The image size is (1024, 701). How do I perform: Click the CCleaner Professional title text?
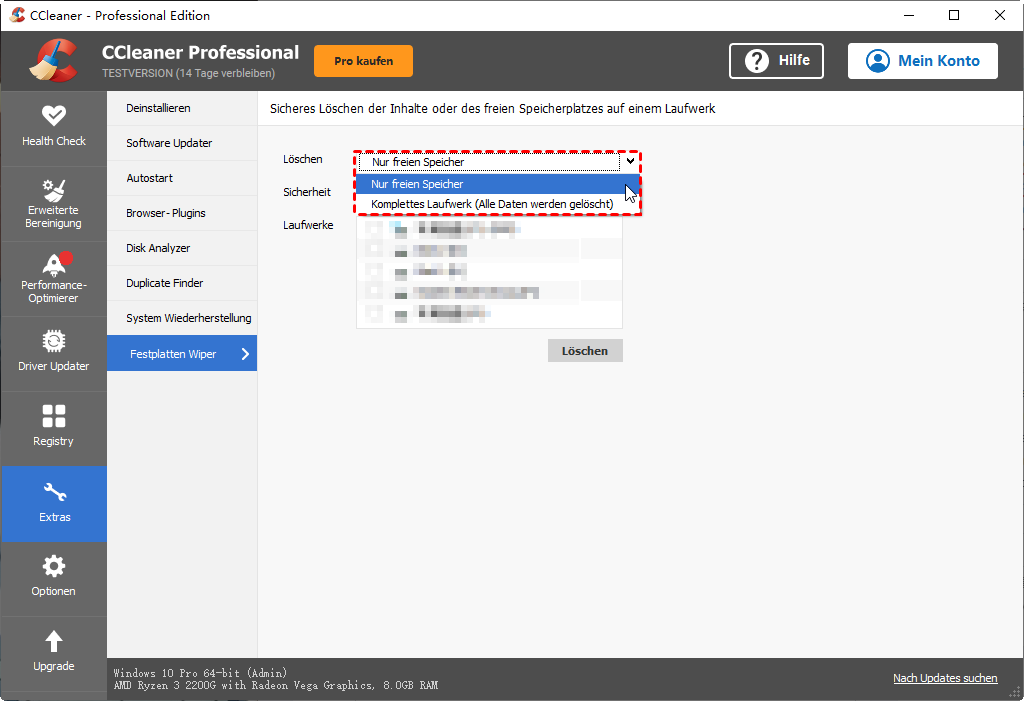click(200, 52)
